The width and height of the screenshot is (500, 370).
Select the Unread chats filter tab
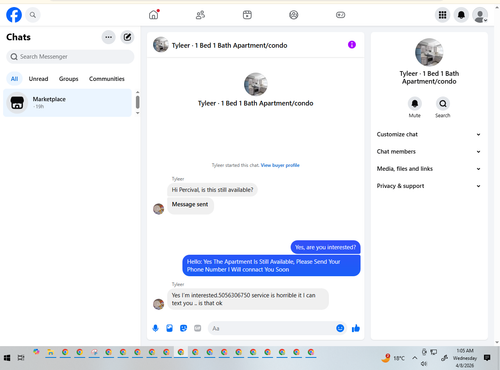click(x=38, y=79)
